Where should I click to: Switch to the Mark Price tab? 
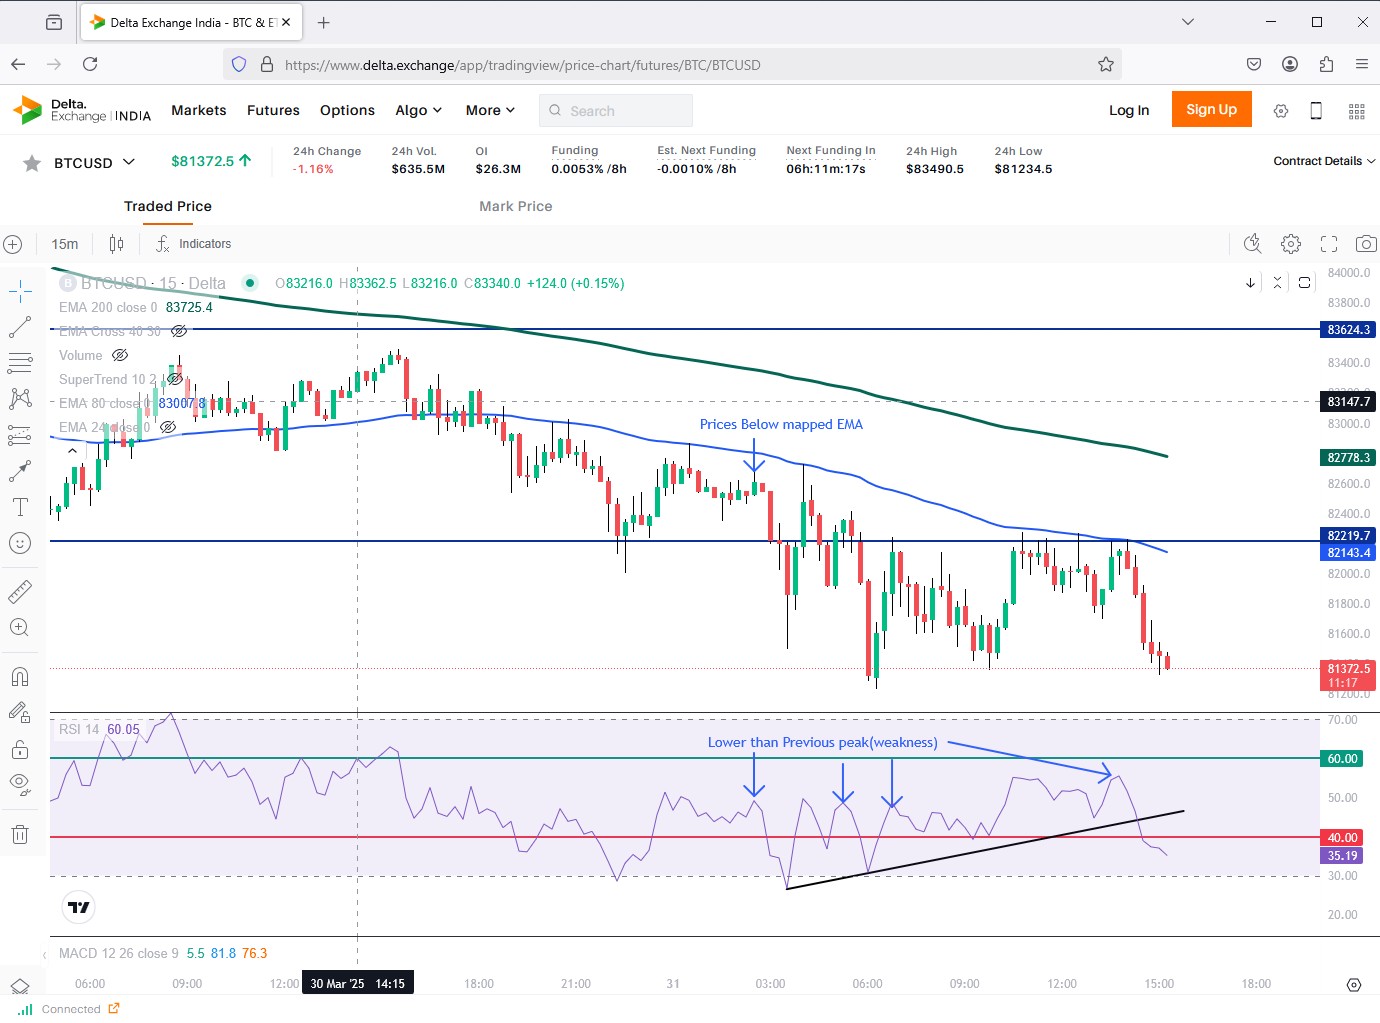515,206
